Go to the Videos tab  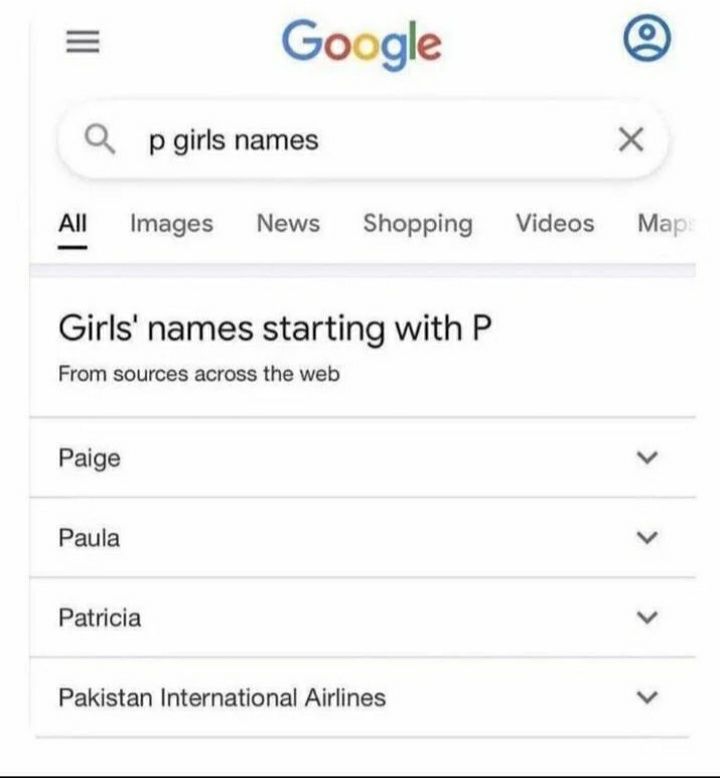pyautogui.click(x=554, y=224)
